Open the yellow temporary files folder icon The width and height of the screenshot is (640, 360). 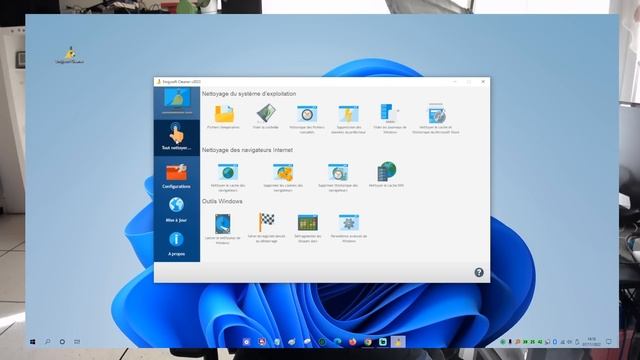tap(224, 114)
